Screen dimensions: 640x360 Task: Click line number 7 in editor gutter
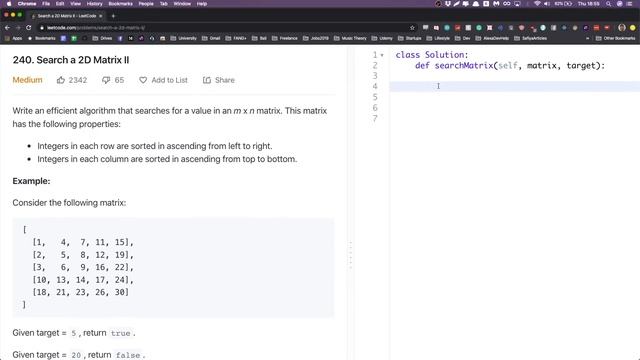point(375,118)
